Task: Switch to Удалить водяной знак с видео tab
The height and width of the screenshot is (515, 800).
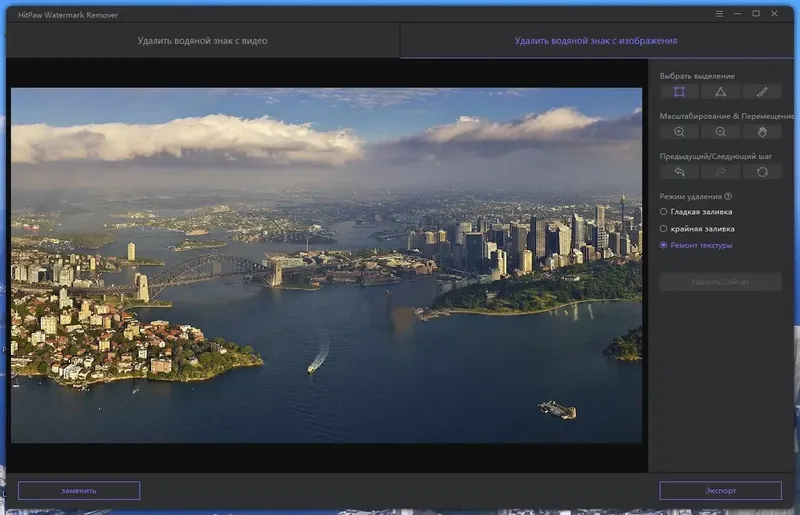Action: pos(203,41)
